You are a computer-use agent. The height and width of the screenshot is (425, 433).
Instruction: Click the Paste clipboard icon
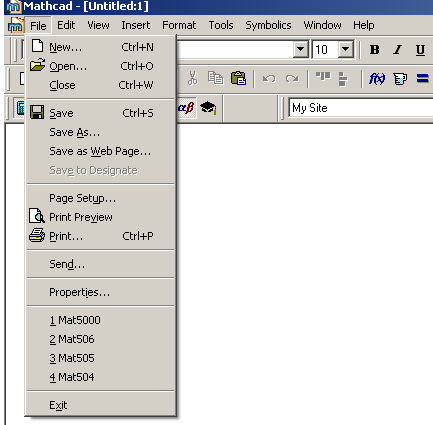click(238, 78)
